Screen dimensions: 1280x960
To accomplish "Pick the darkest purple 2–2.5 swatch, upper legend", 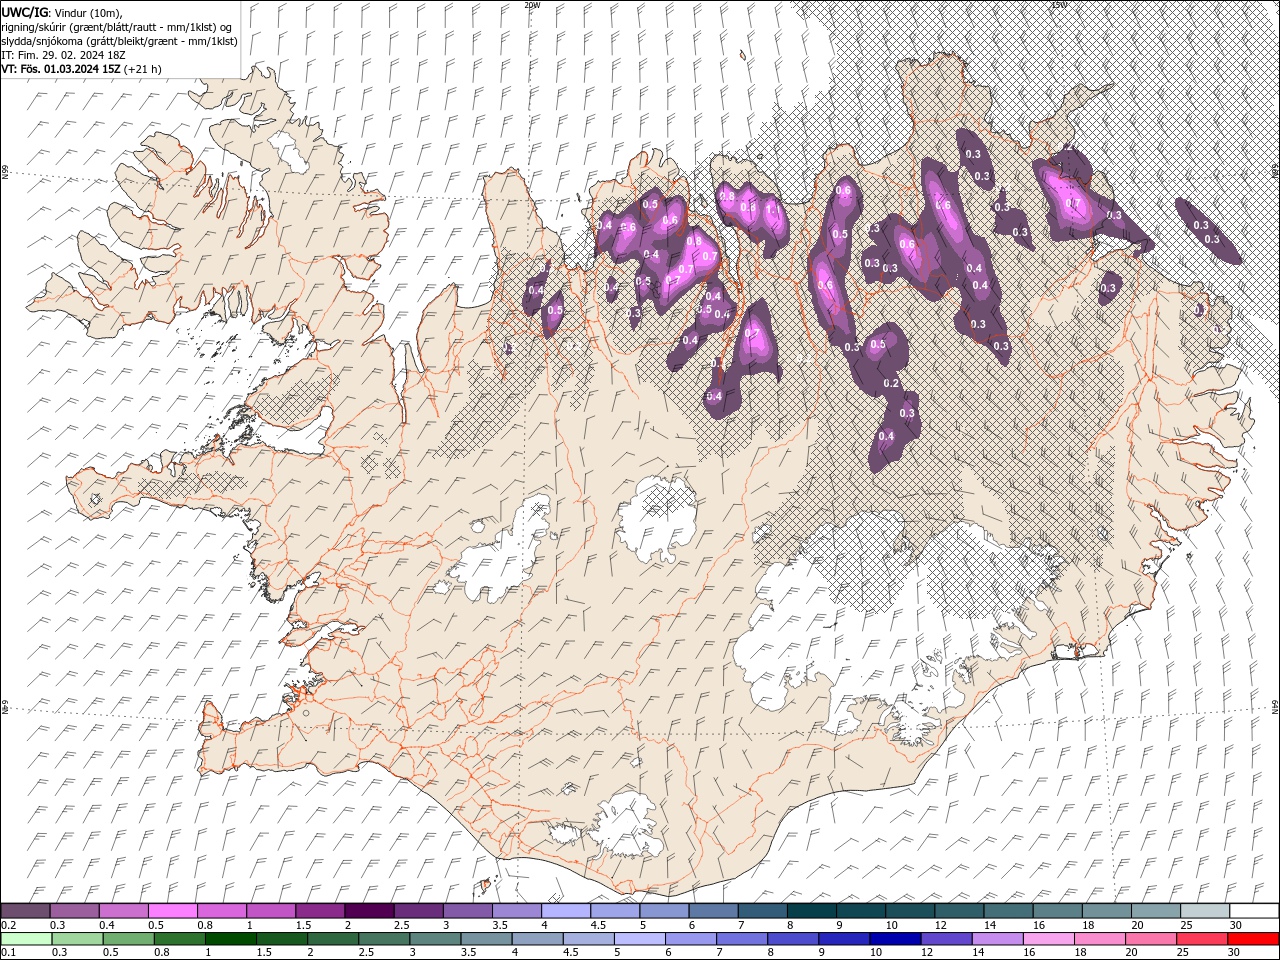I will tap(369, 911).
